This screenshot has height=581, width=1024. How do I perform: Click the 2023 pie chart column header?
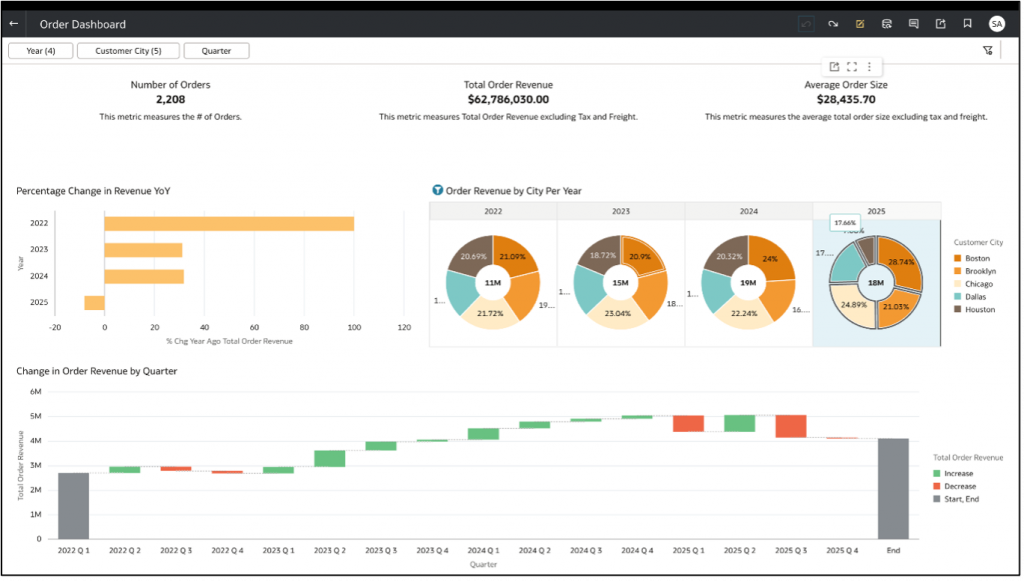coord(621,212)
